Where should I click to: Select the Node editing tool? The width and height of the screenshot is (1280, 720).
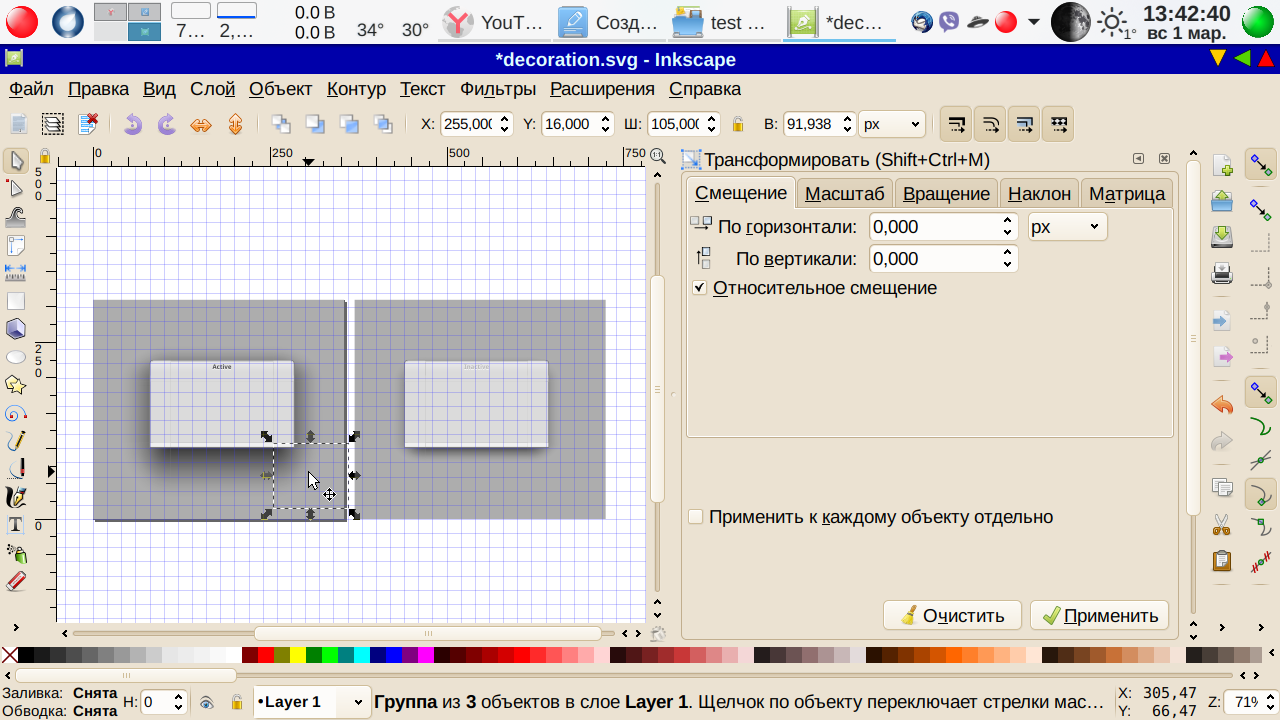[x=16, y=189]
